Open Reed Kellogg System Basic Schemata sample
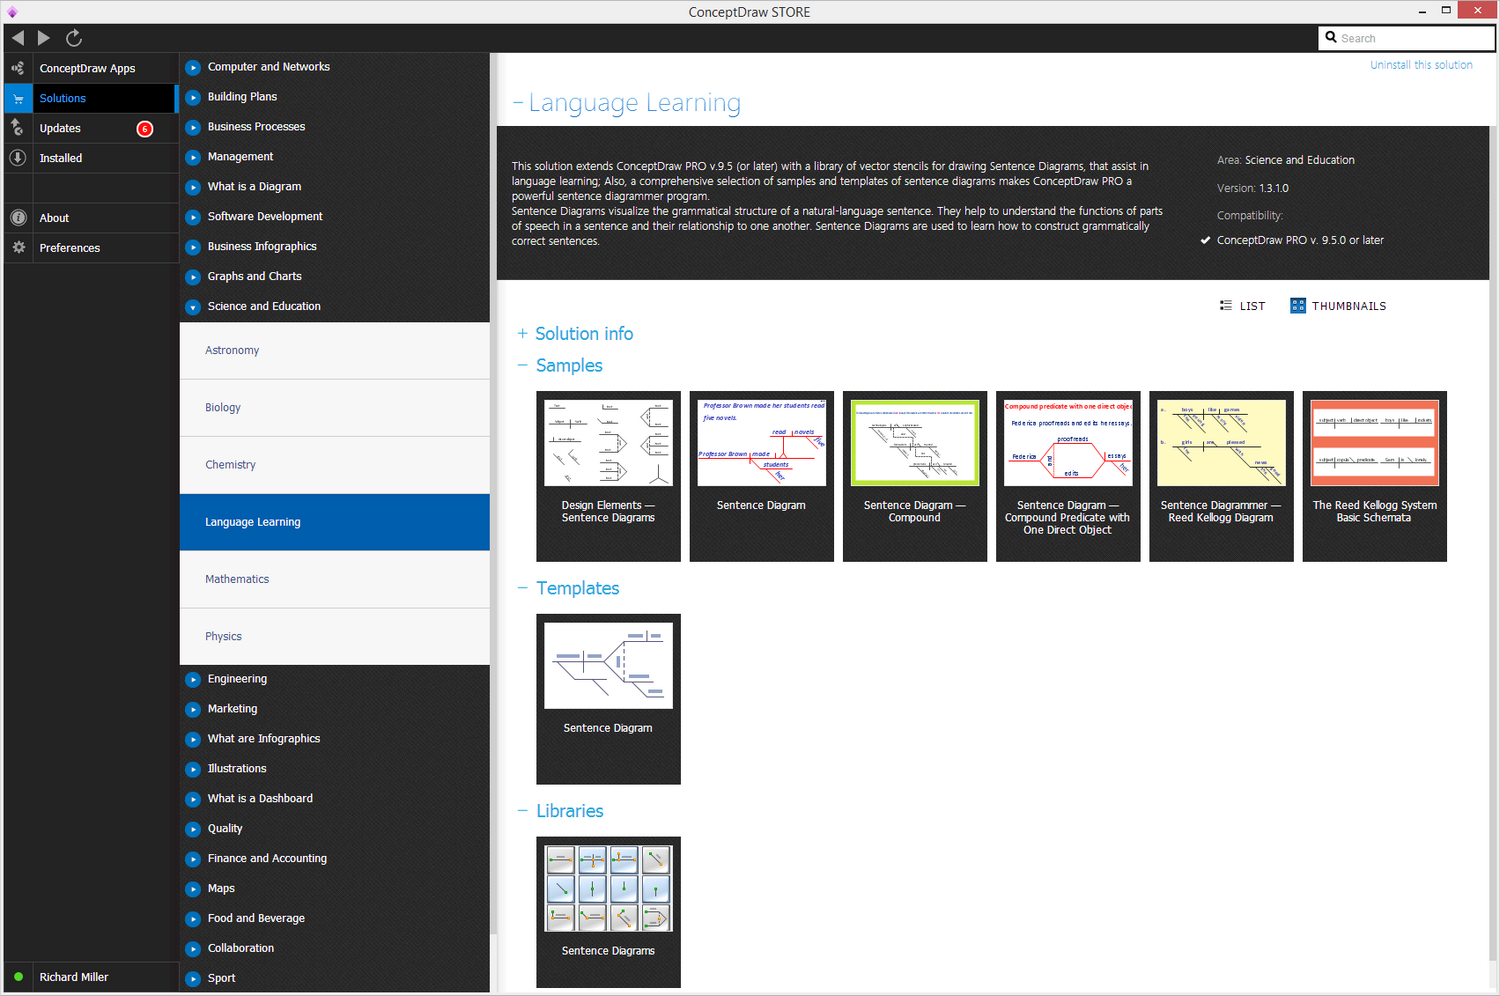Screen dimensions: 1500x996 coord(1375,476)
